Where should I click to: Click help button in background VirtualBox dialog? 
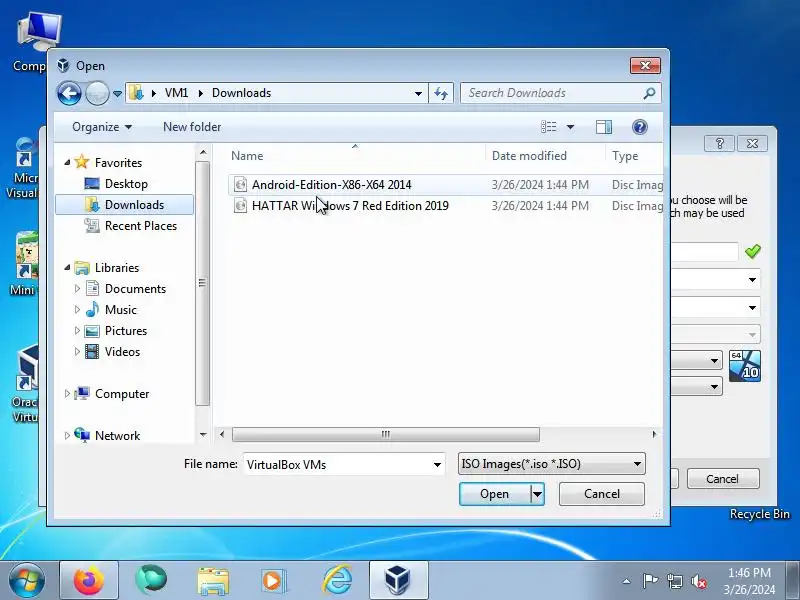click(719, 143)
